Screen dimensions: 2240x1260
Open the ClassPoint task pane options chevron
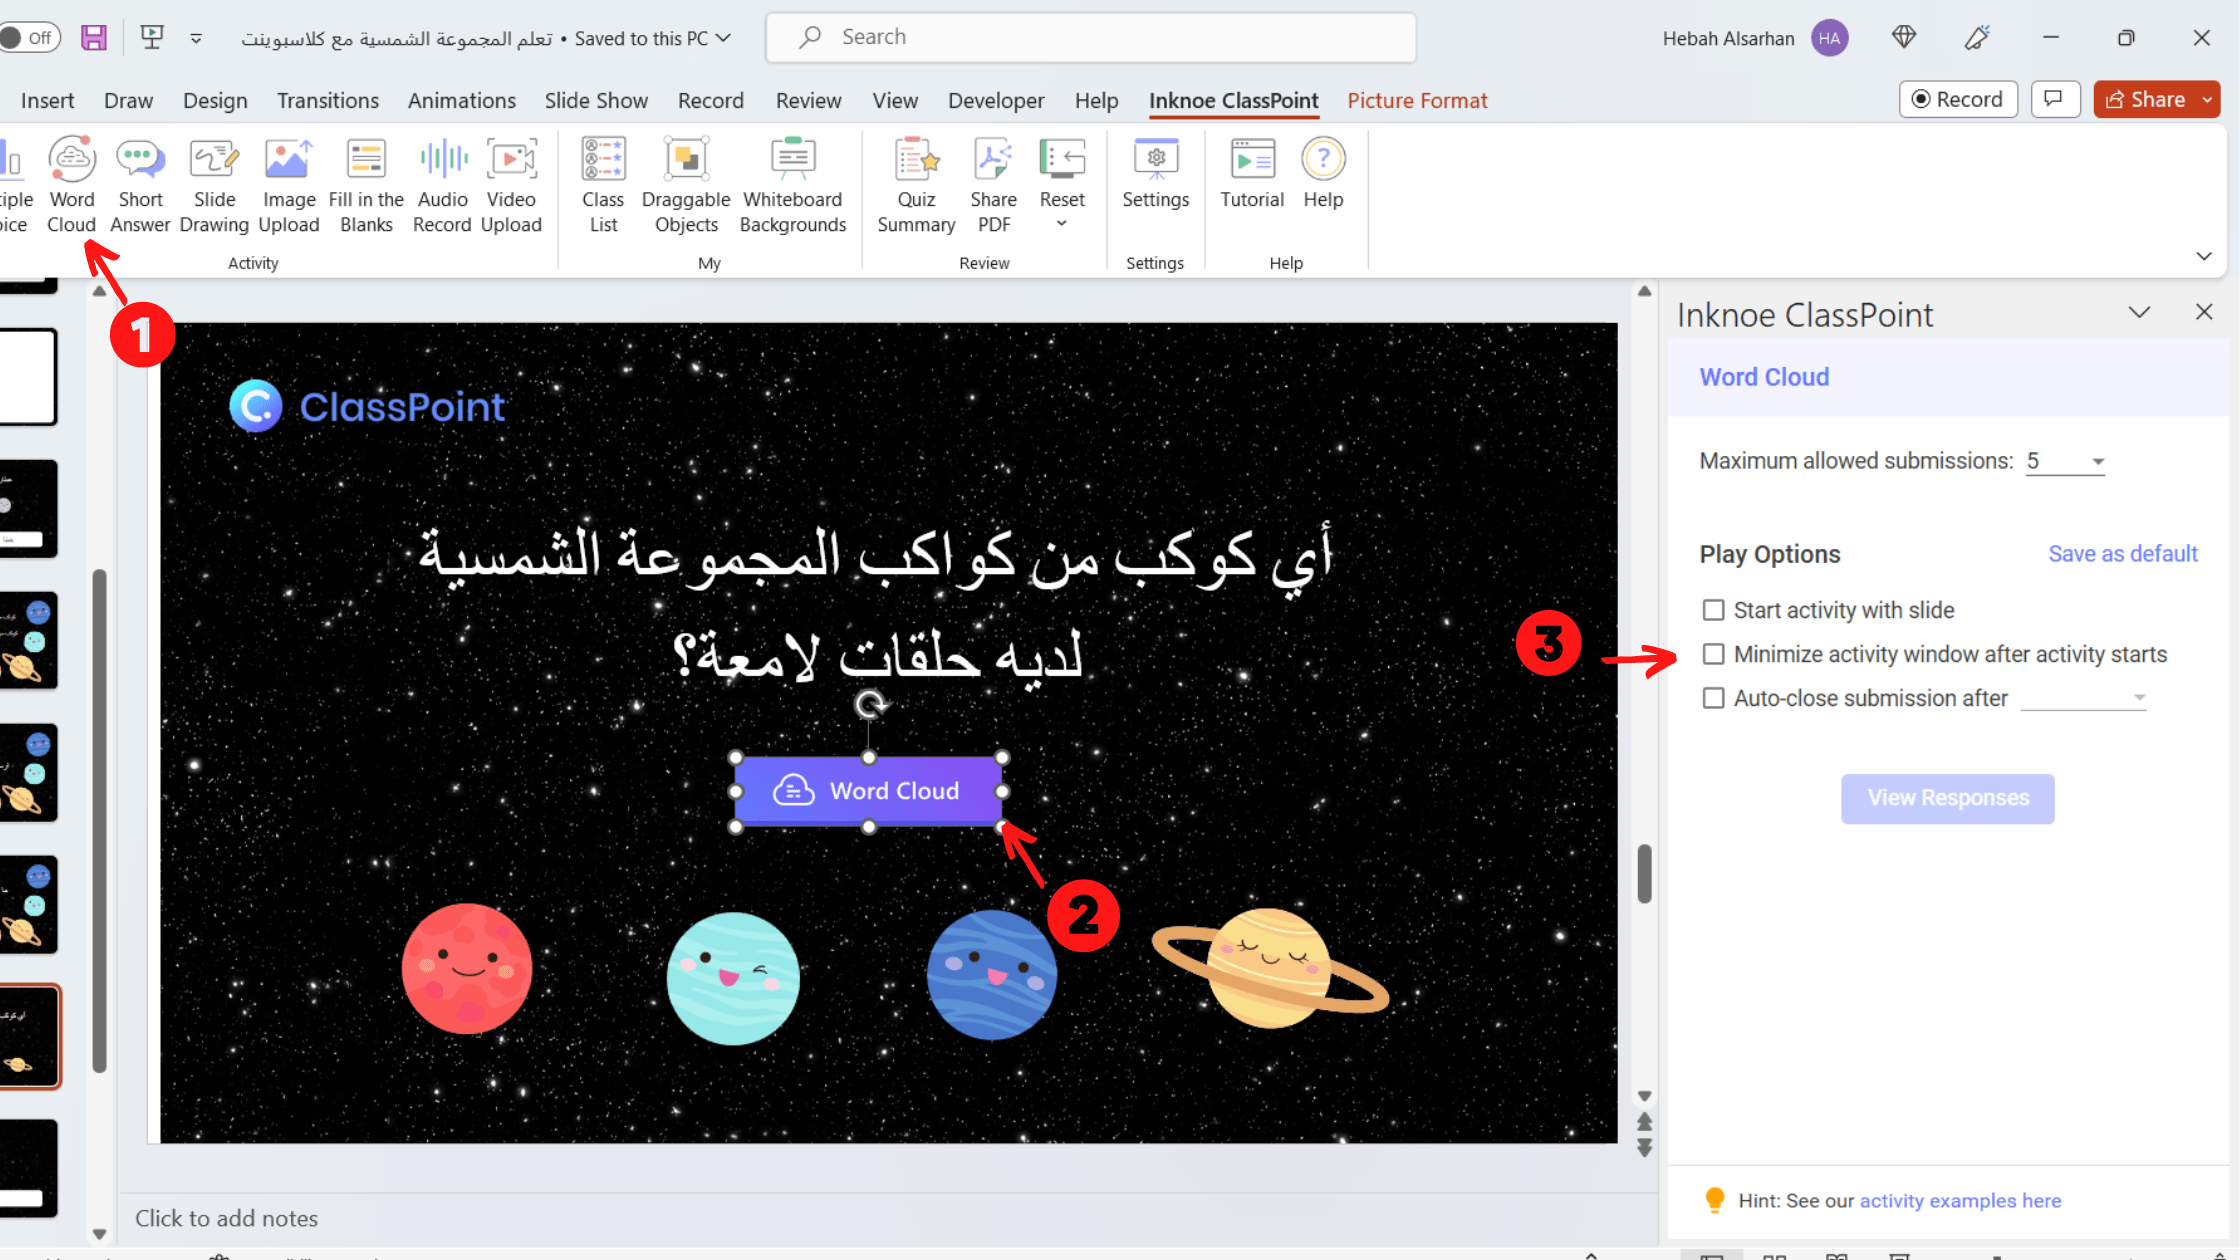(2139, 312)
